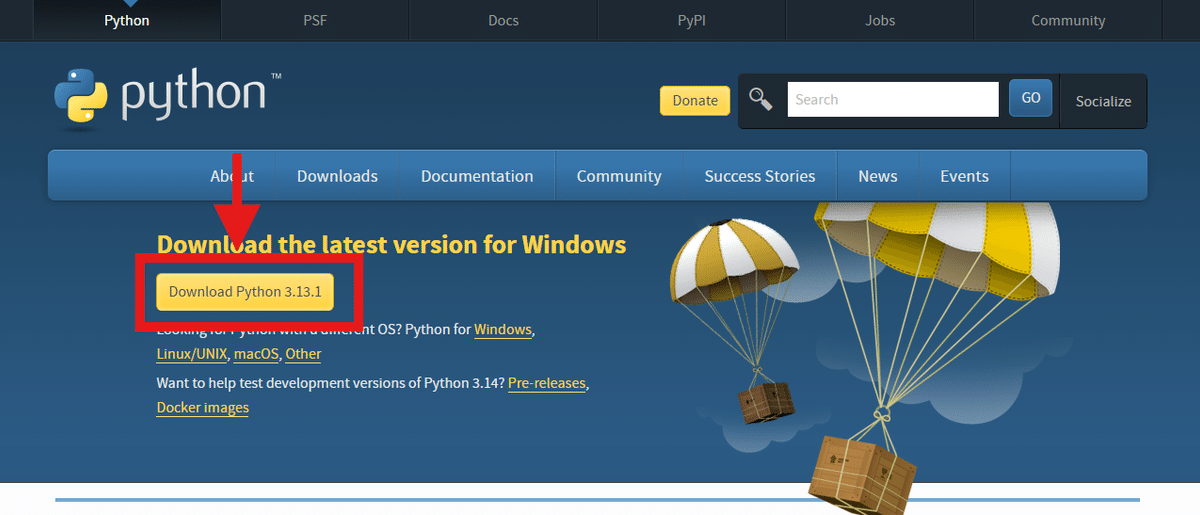The image size is (1200, 515).
Task: Click the yellow Donate button
Action: pos(695,100)
